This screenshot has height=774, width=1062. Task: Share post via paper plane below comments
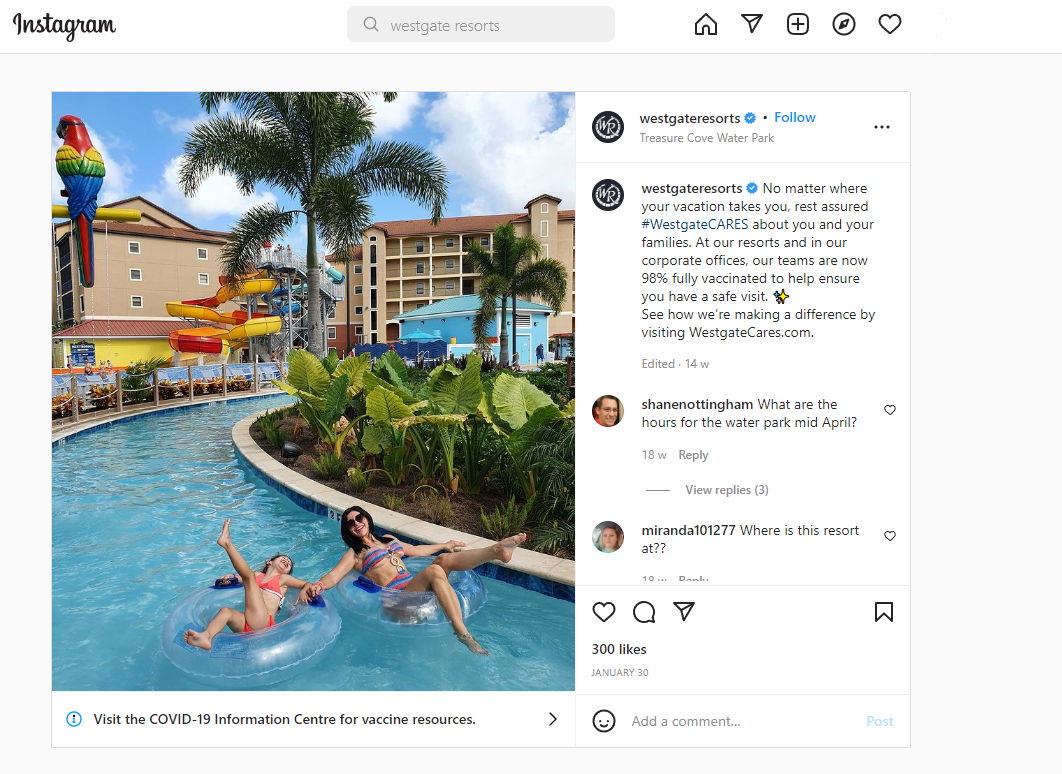[x=684, y=611]
